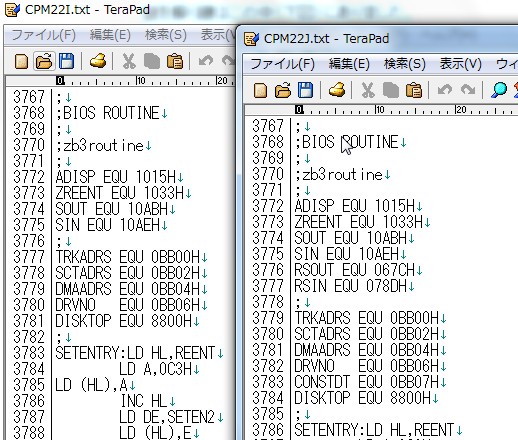This screenshot has height=440, width=518.
Task: Click line TRKADRS EQU 0BB00H in CPM22I
Action: 128,257
